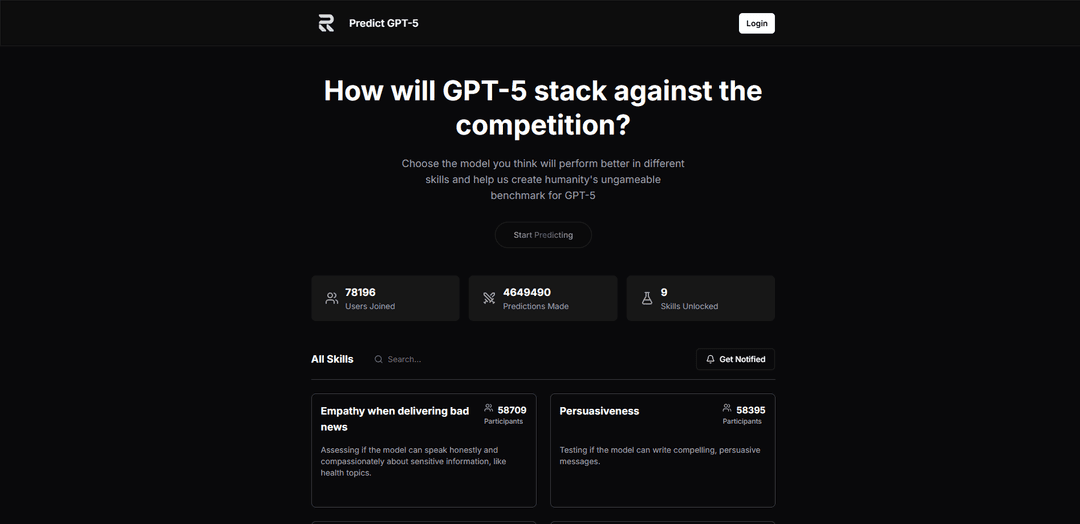This screenshot has height=524, width=1080.
Task: Click the flask icon for Skills Unlocked
Action: (x=647, y=298)
